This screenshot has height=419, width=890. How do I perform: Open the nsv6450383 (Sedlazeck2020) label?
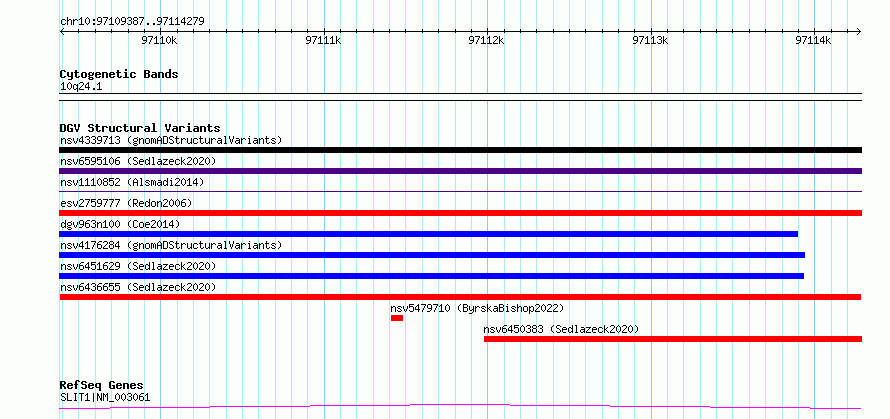point(561,329)
